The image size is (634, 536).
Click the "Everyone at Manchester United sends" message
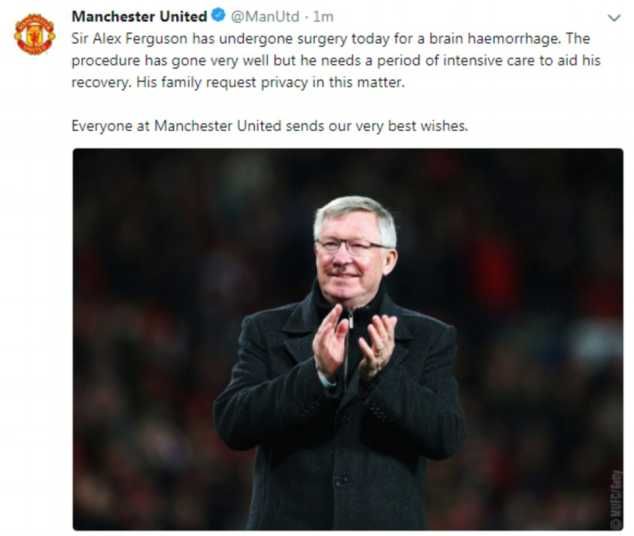[270, 126]
